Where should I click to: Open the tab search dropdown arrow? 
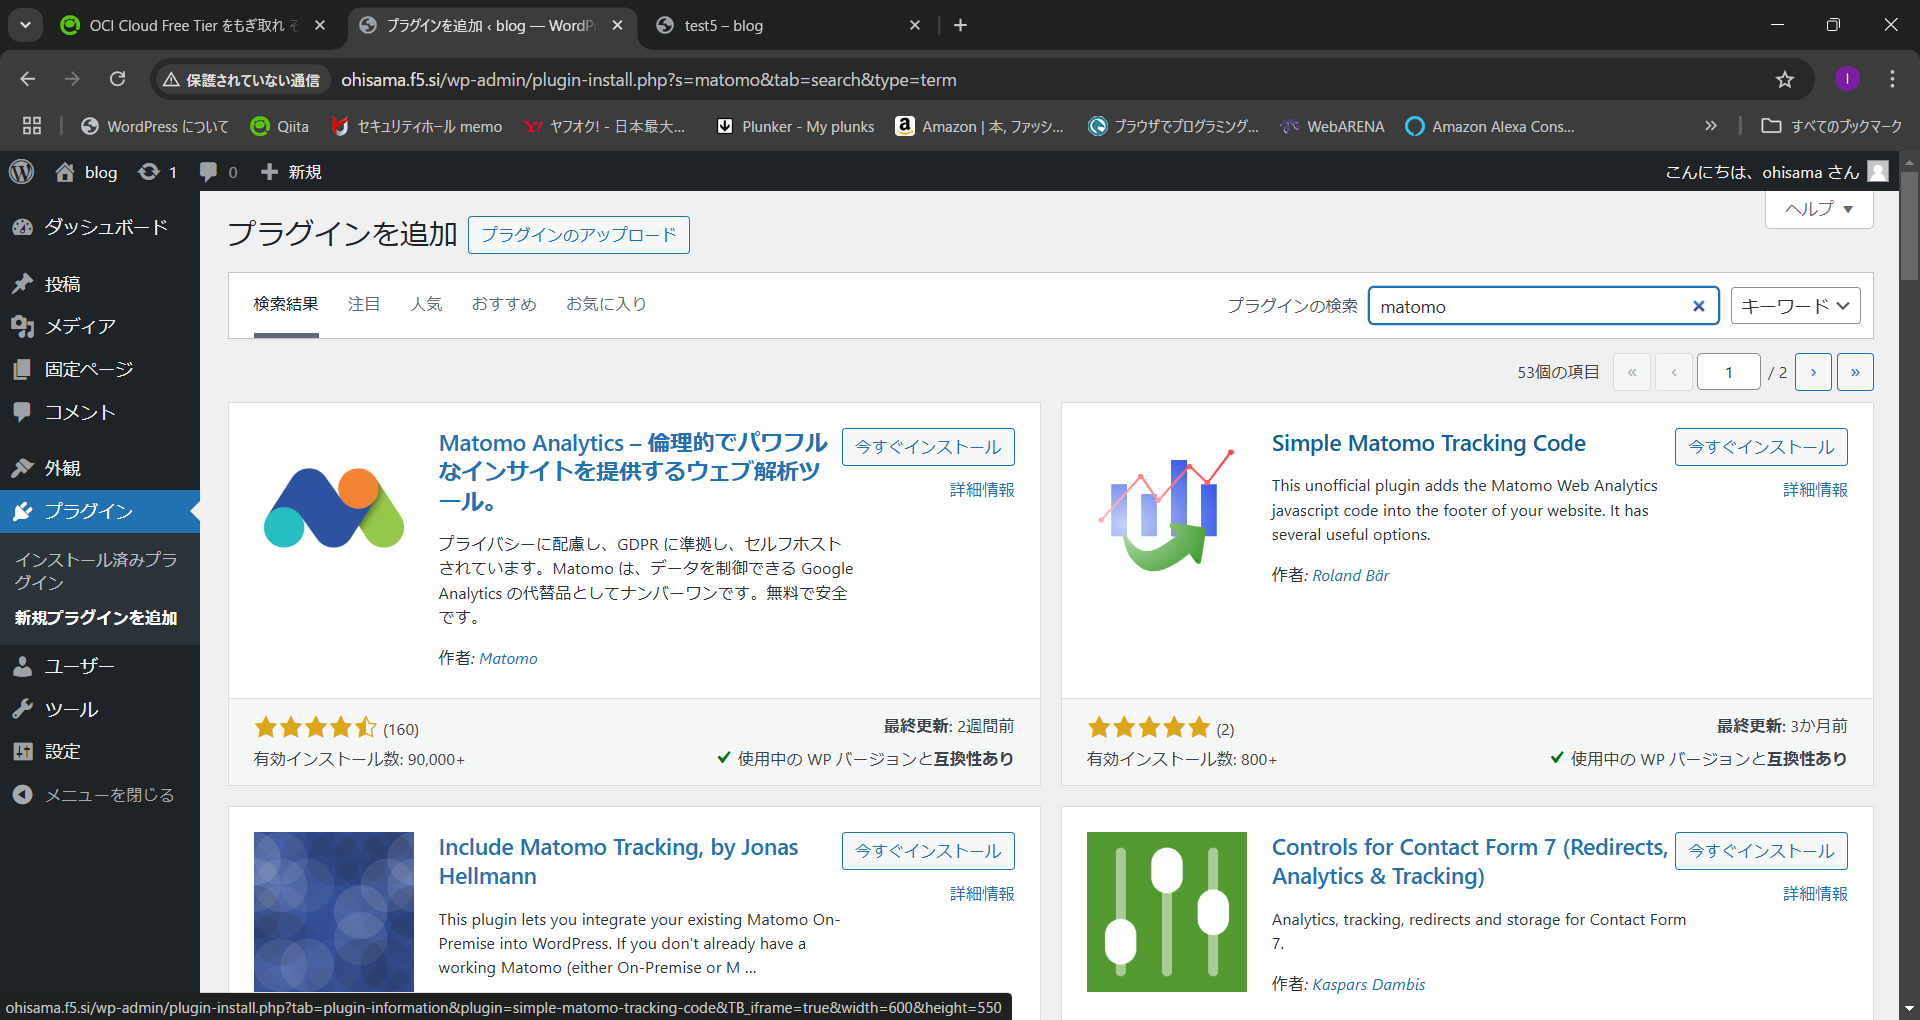(x=25, y=25)
